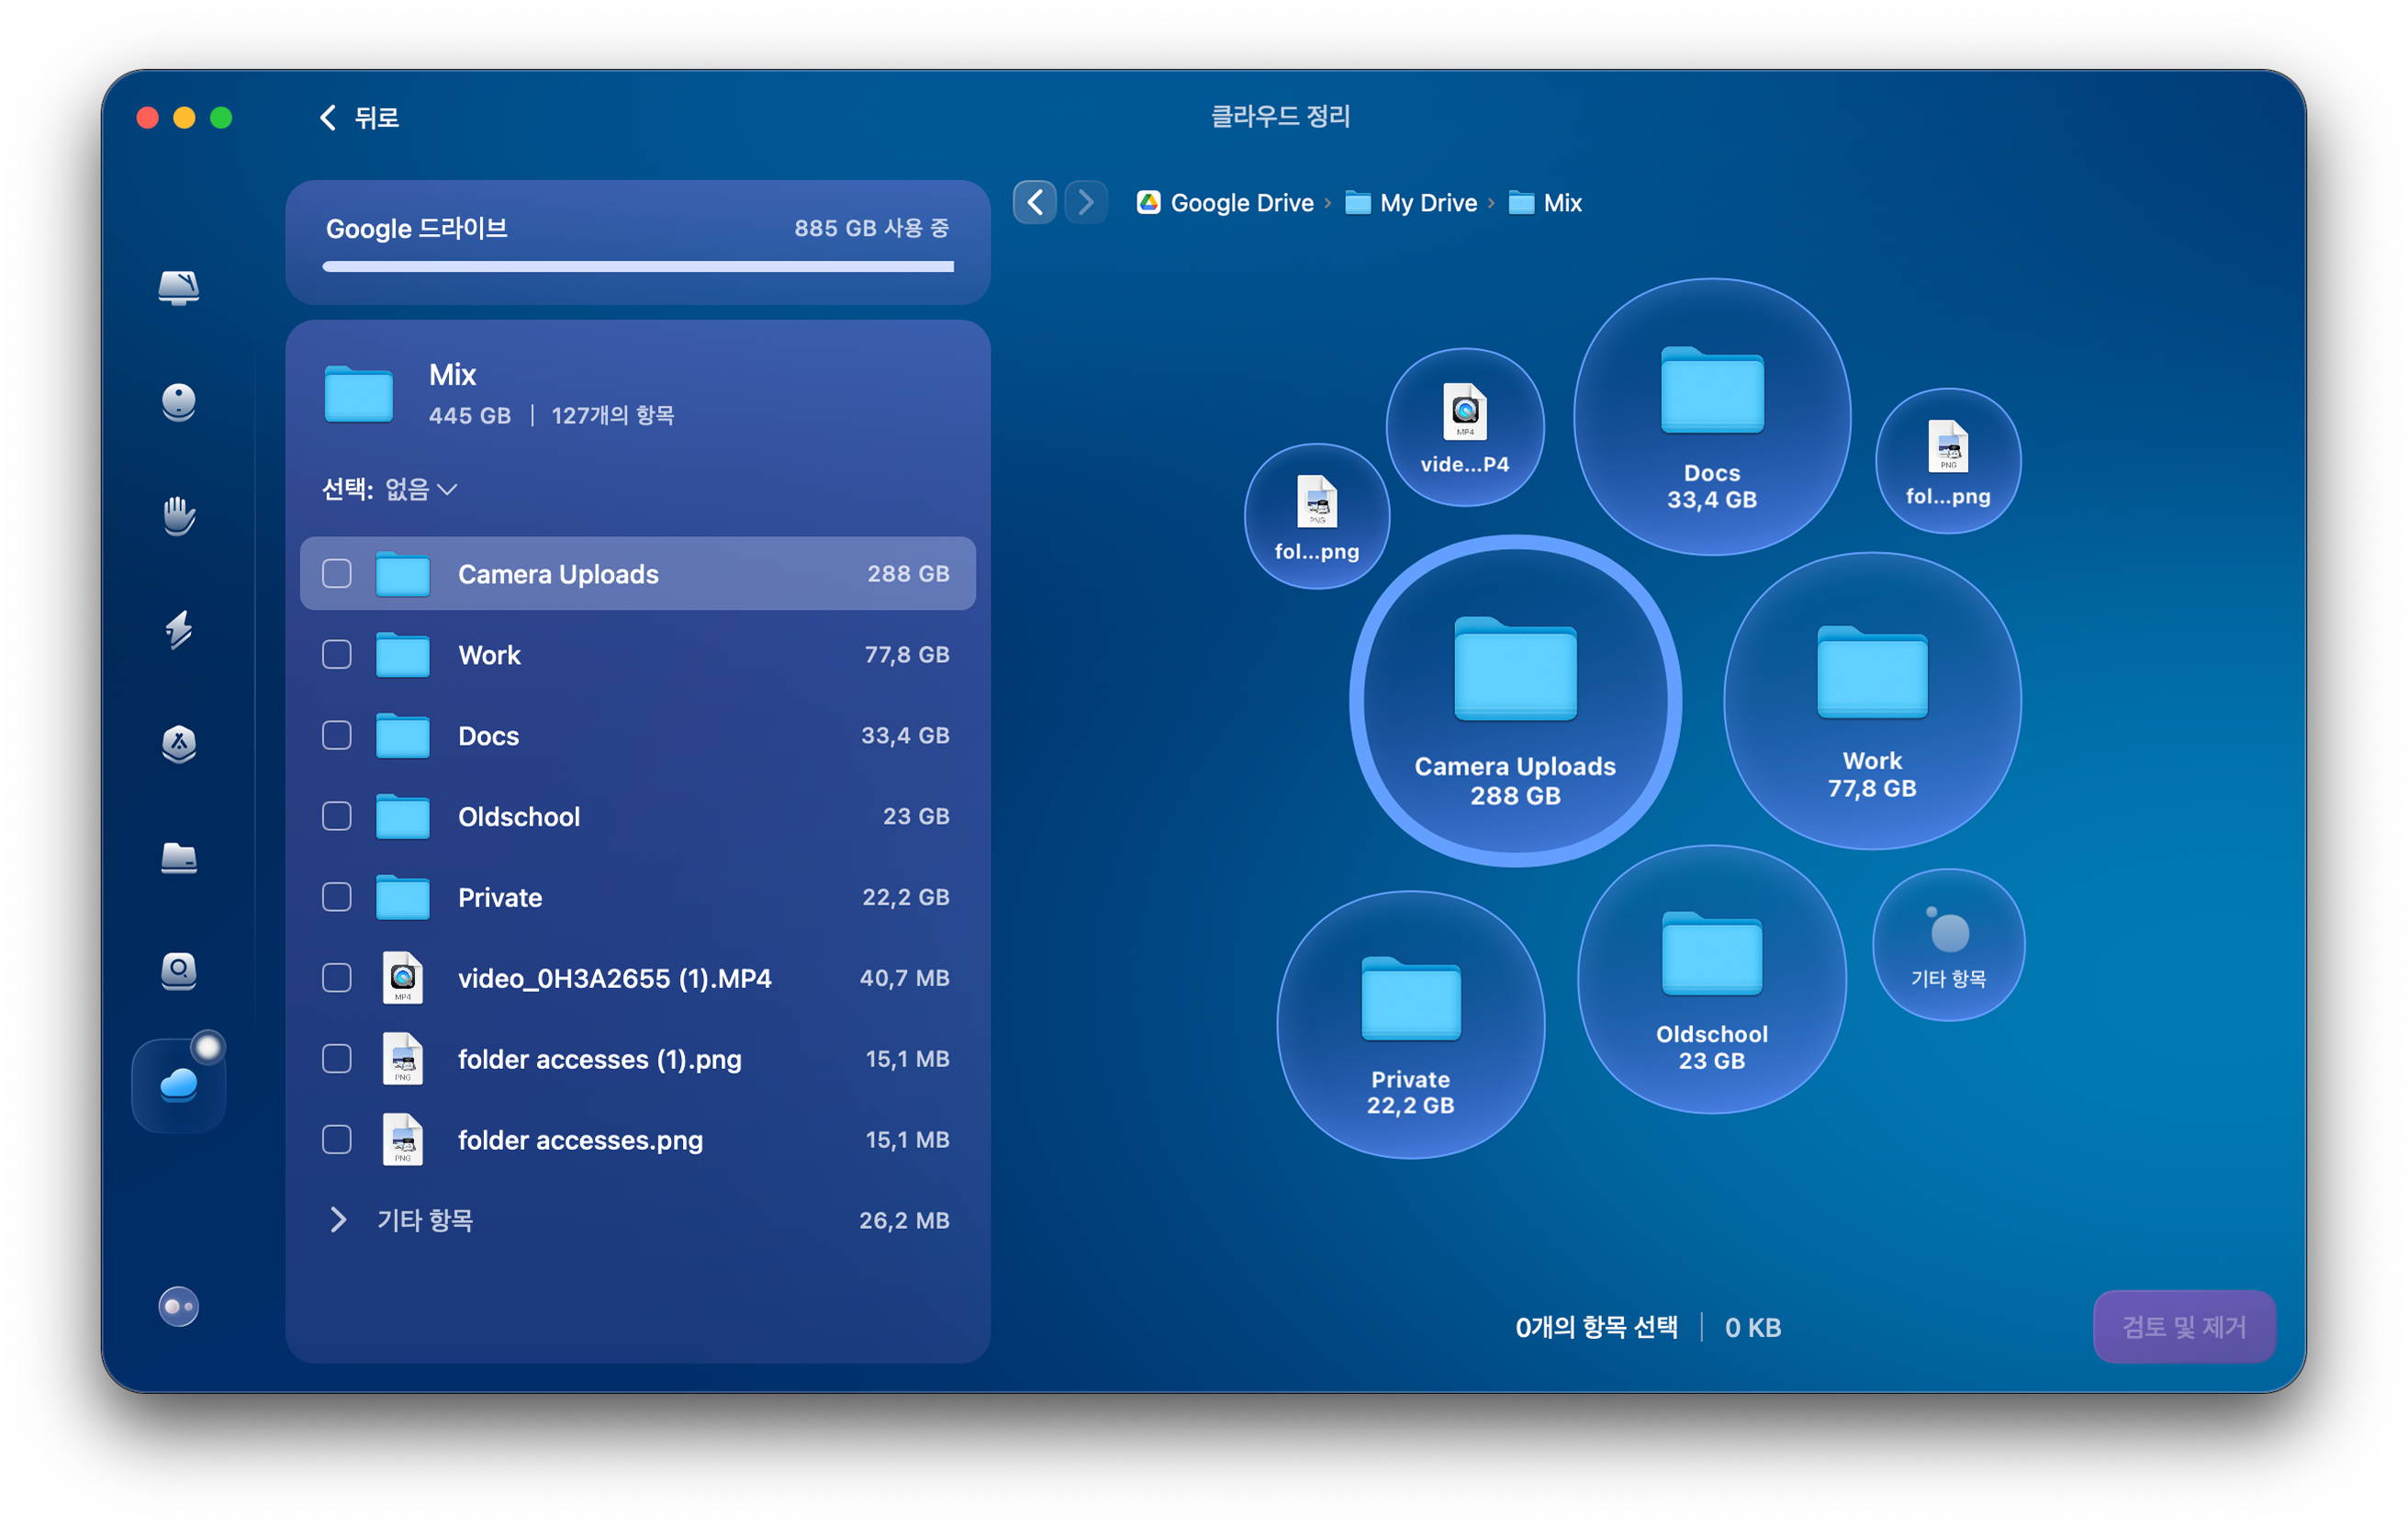Click the 검토 및 제거 button

pyautogui.click(x=2183, y=1327)
